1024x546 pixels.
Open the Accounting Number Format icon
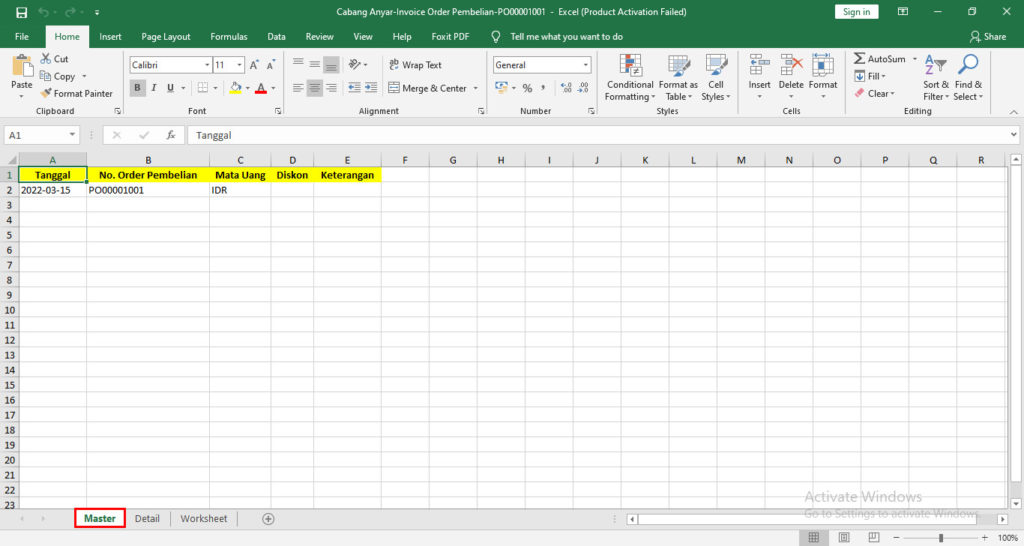(501, 88)
